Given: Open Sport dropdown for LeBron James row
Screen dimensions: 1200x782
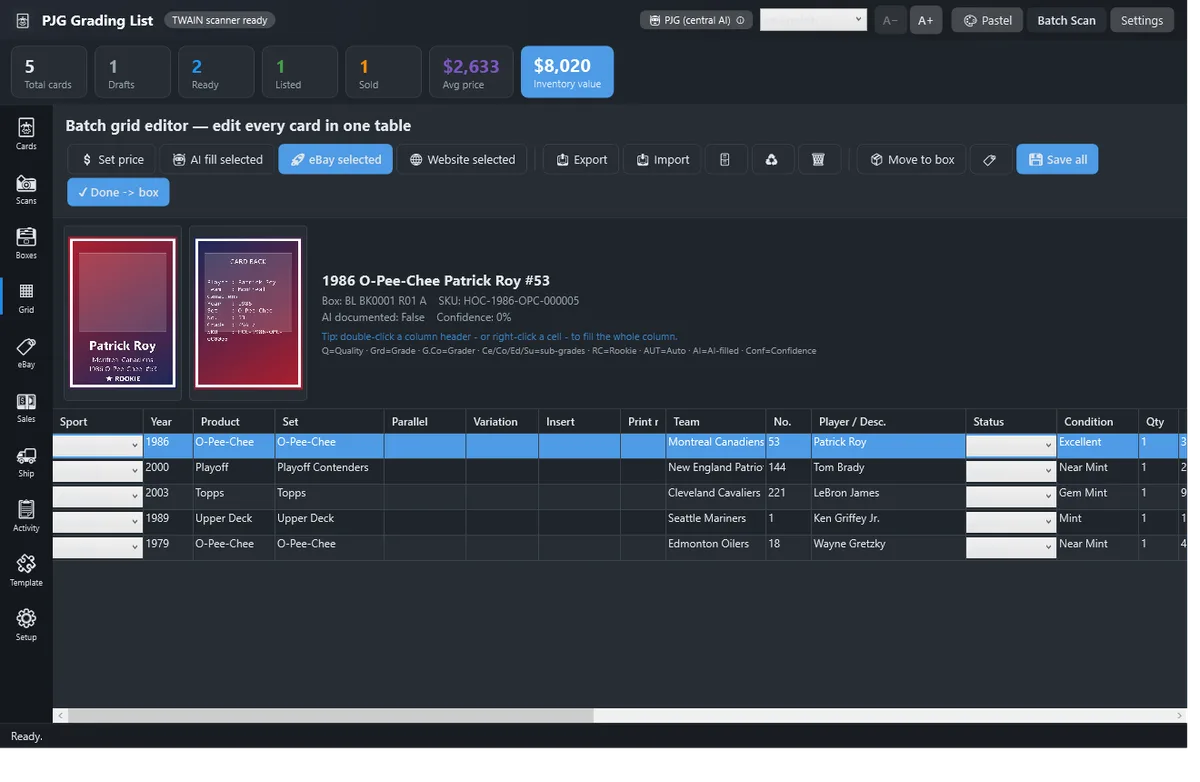Looking at the screenshot, I should point(97,496).
